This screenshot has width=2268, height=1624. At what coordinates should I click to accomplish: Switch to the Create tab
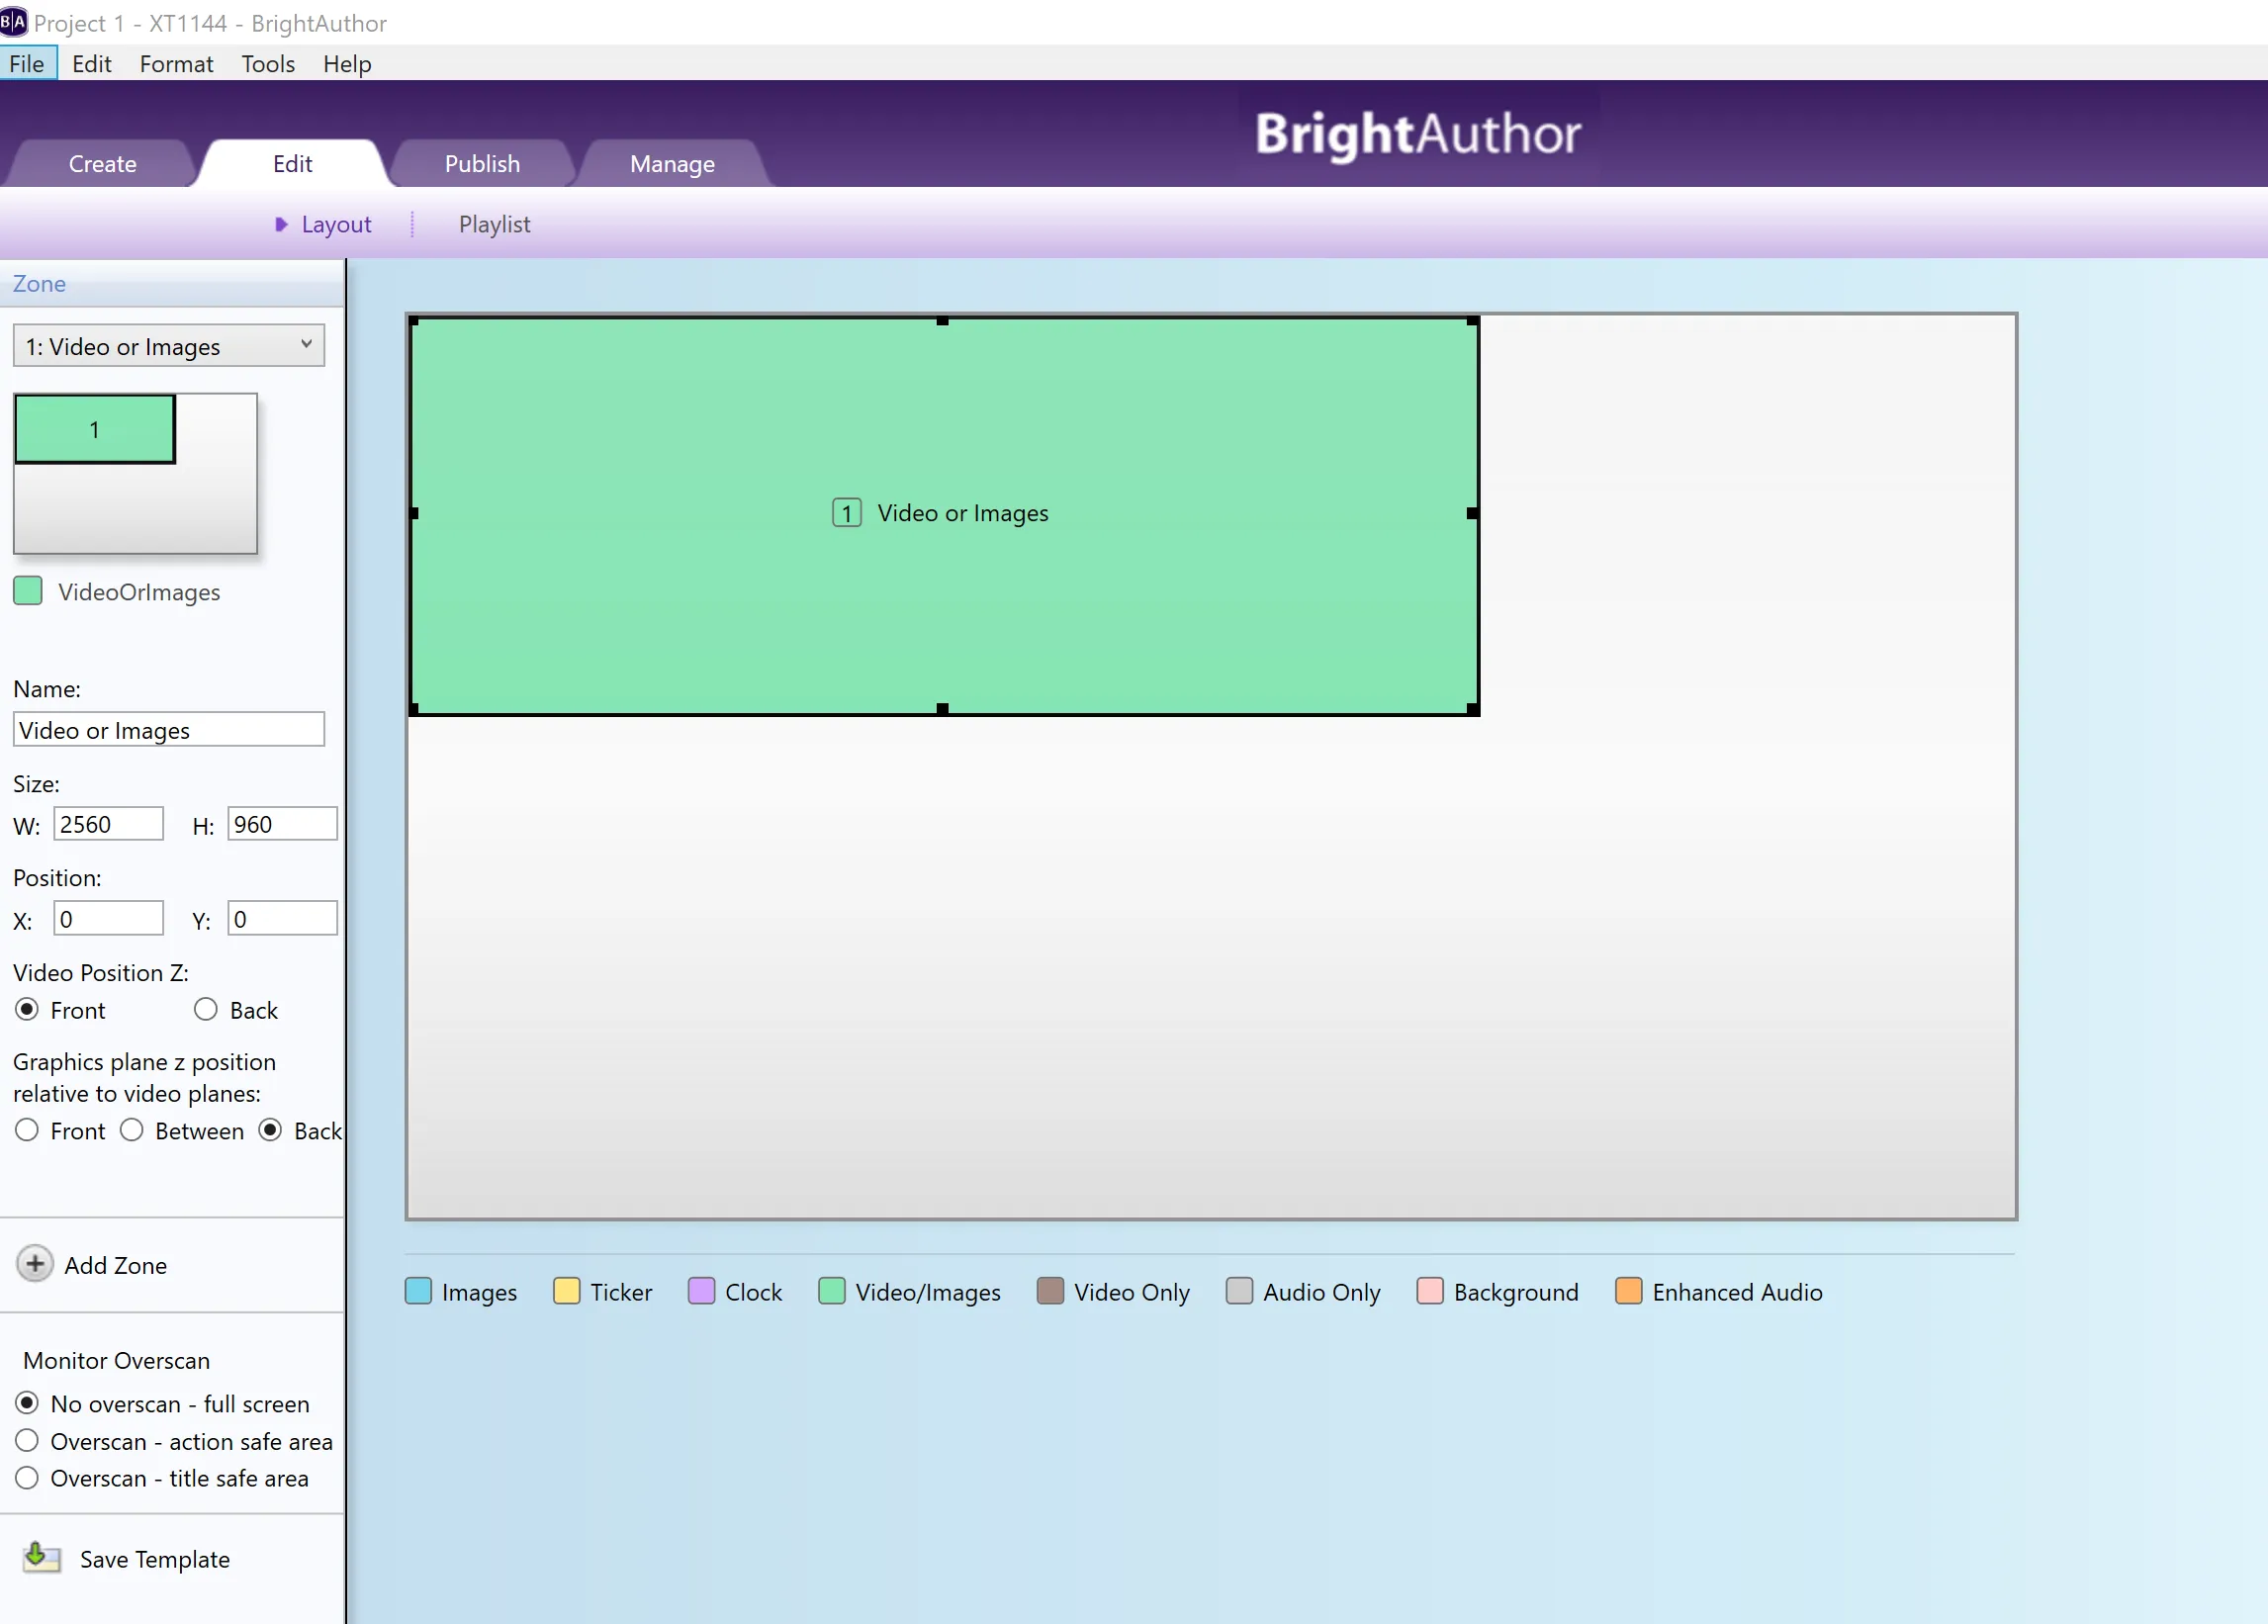coord(102,163)
